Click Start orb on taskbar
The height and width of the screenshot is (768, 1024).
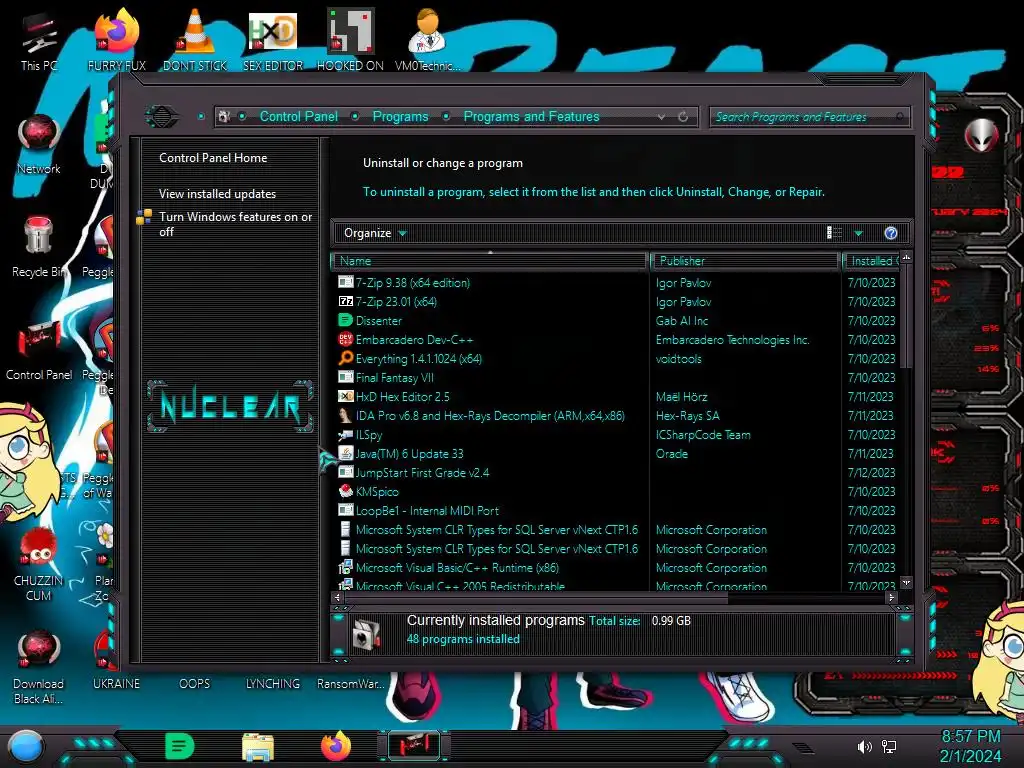(27, 746)
